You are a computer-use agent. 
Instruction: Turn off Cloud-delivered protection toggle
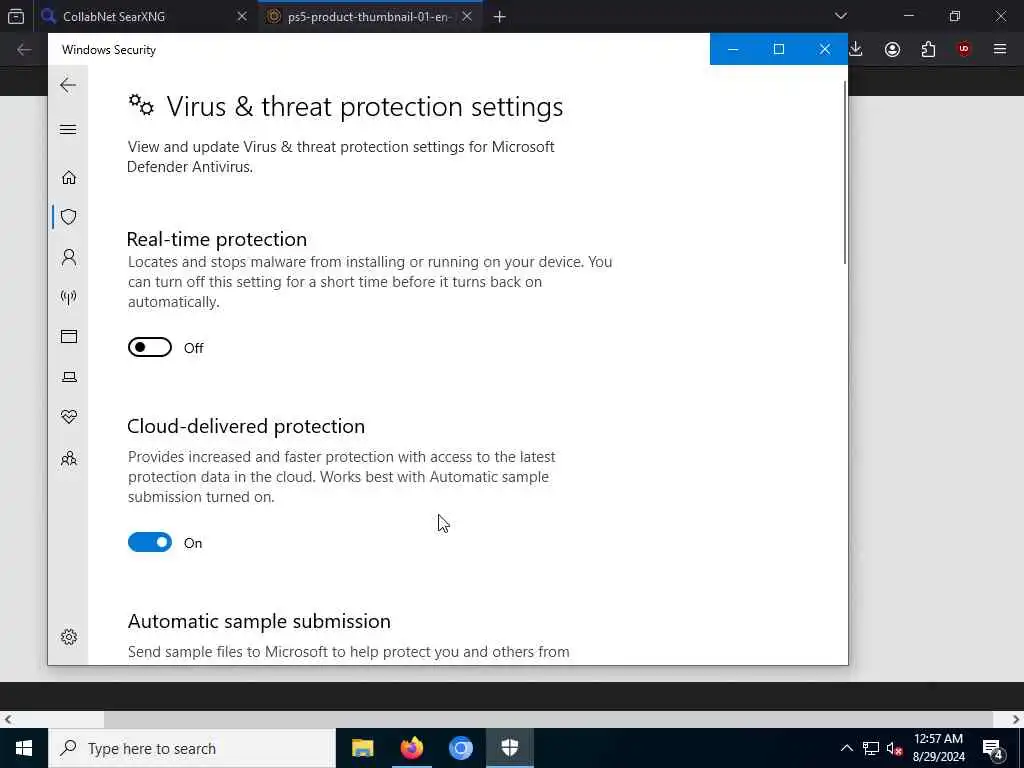pos(150,542)
